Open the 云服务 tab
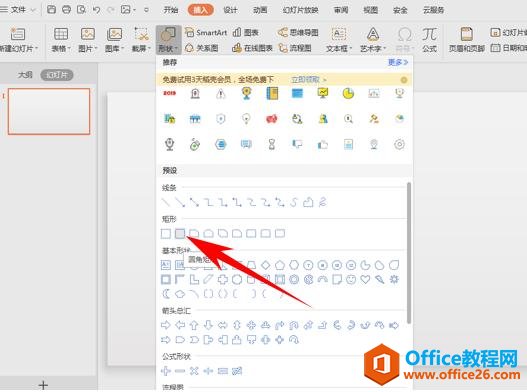This screenshot has height=392, width=527. click(x=433, y=10)
